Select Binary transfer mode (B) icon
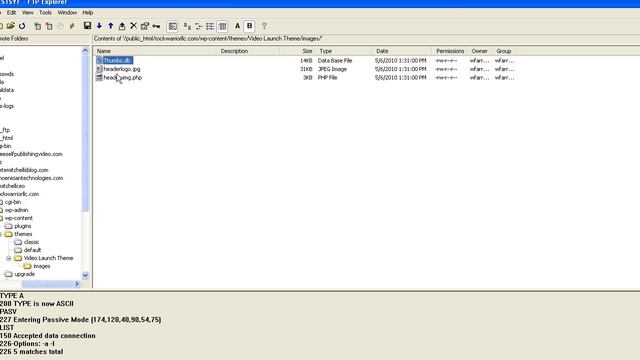This screenshot has height=360, width=640. pyautogui.click(x=249, y=26)
